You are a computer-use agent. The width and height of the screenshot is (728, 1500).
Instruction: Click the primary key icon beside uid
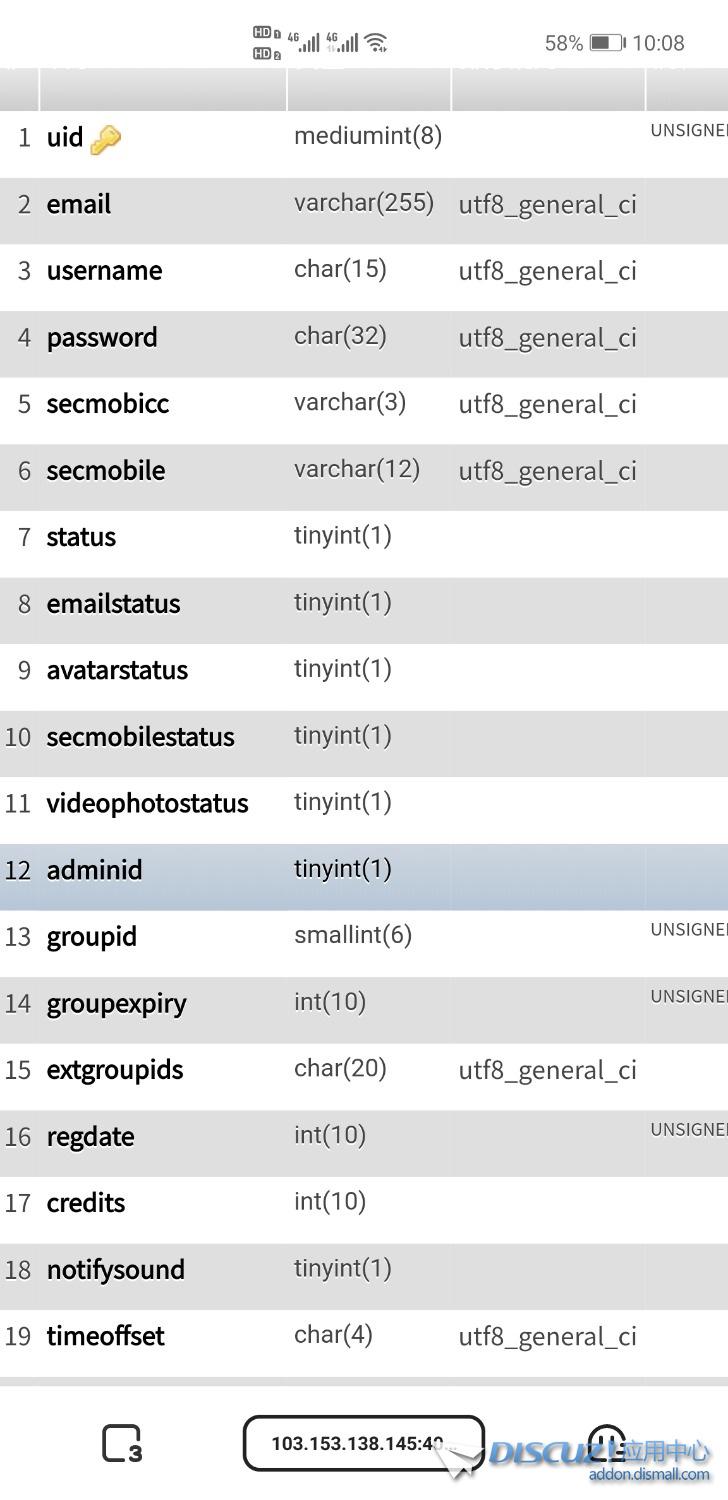click(106, 140)
